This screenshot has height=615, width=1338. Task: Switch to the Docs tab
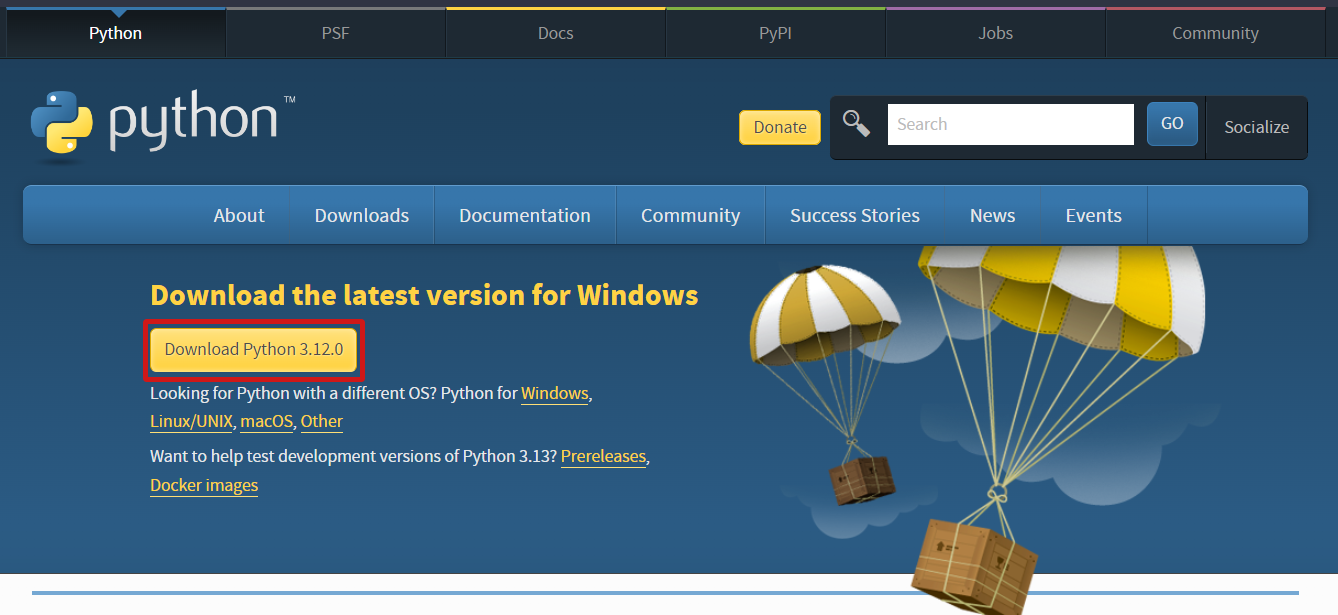[x=555, y=33]
